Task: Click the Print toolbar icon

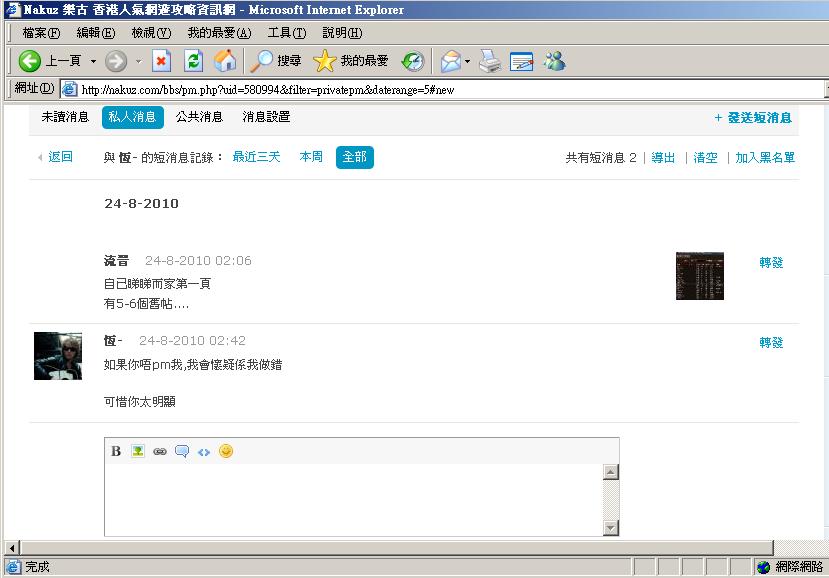Action: tap(489, 61)
